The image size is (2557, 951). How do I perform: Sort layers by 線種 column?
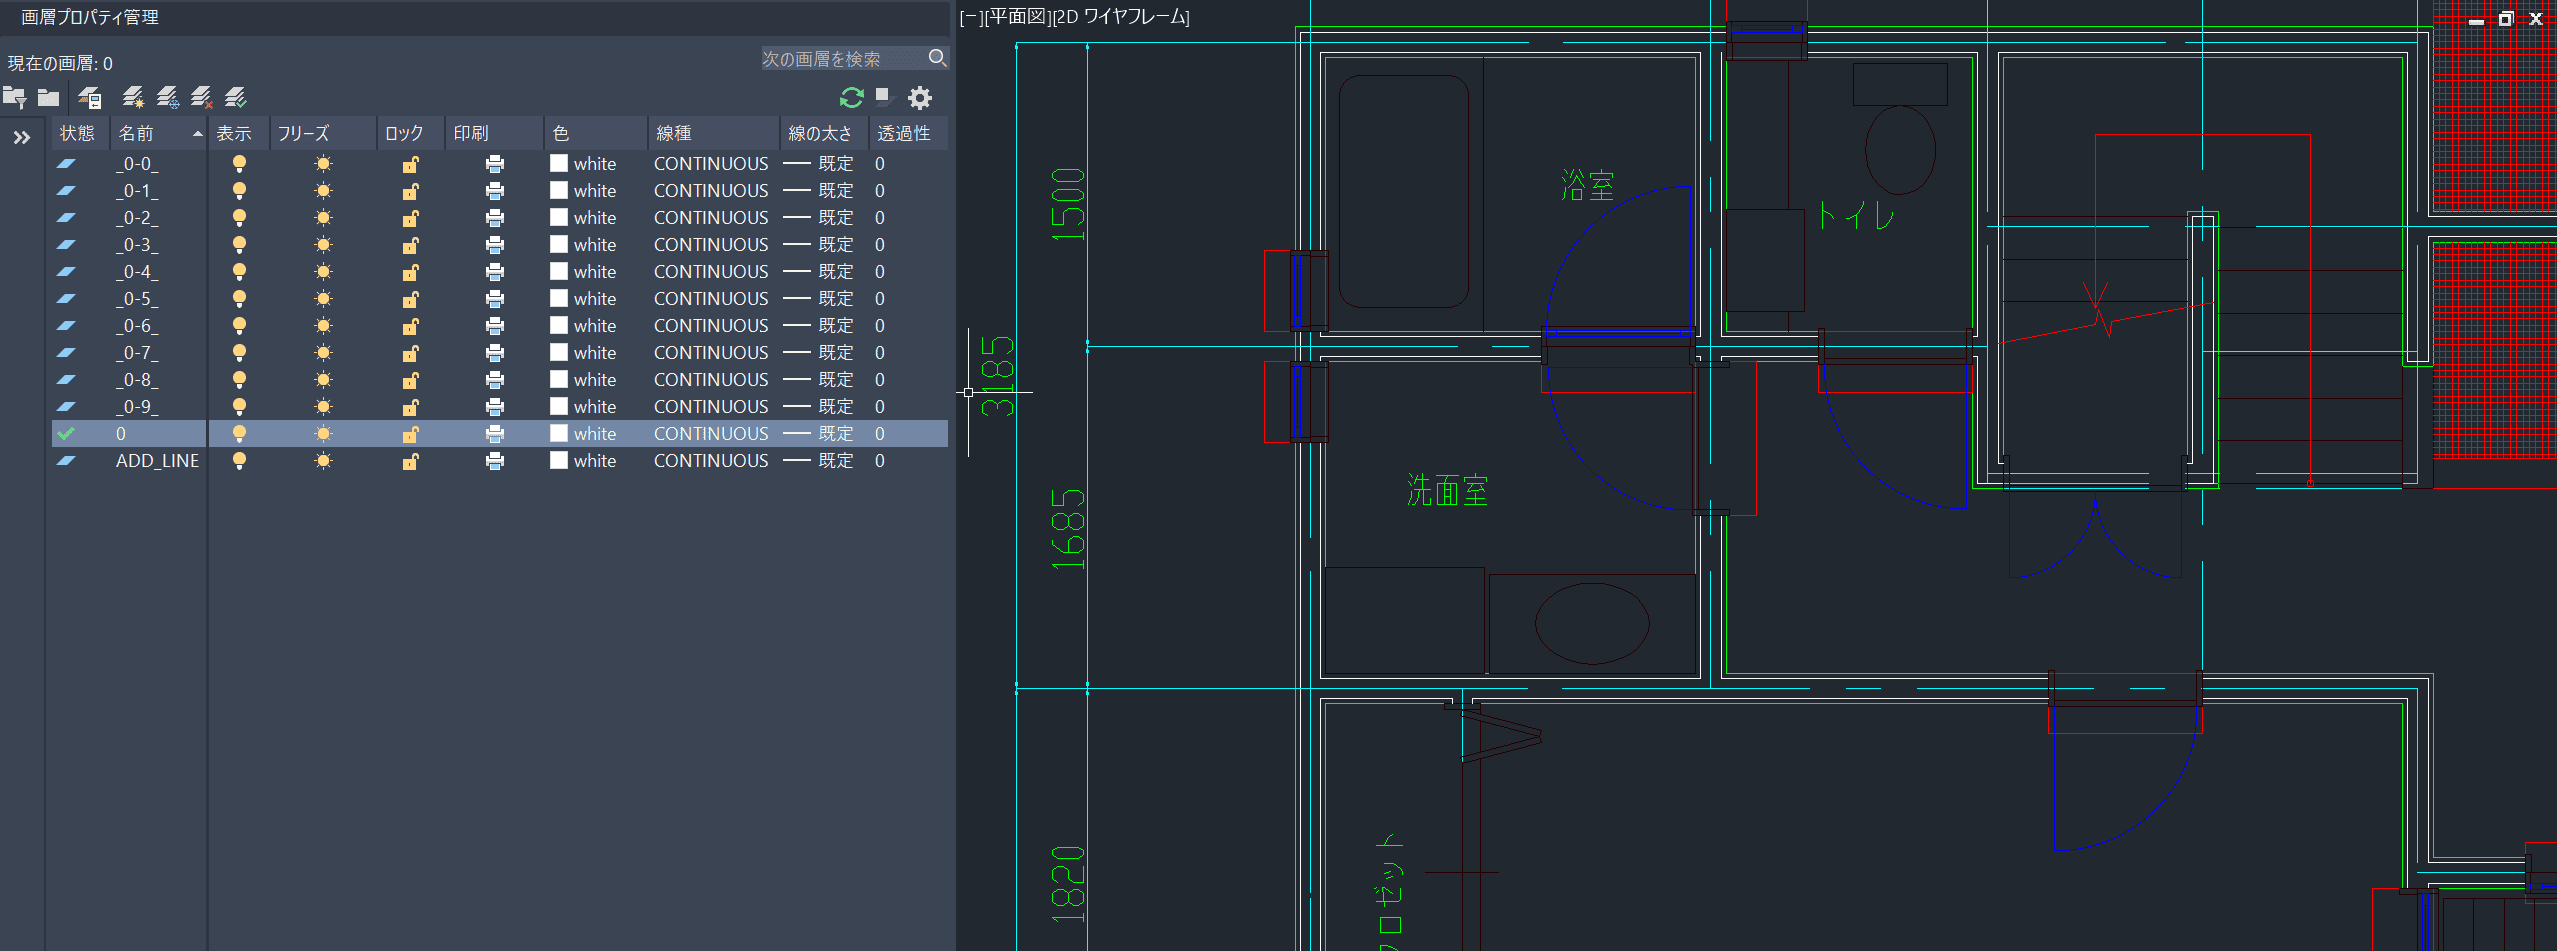[x=714, y=133]
